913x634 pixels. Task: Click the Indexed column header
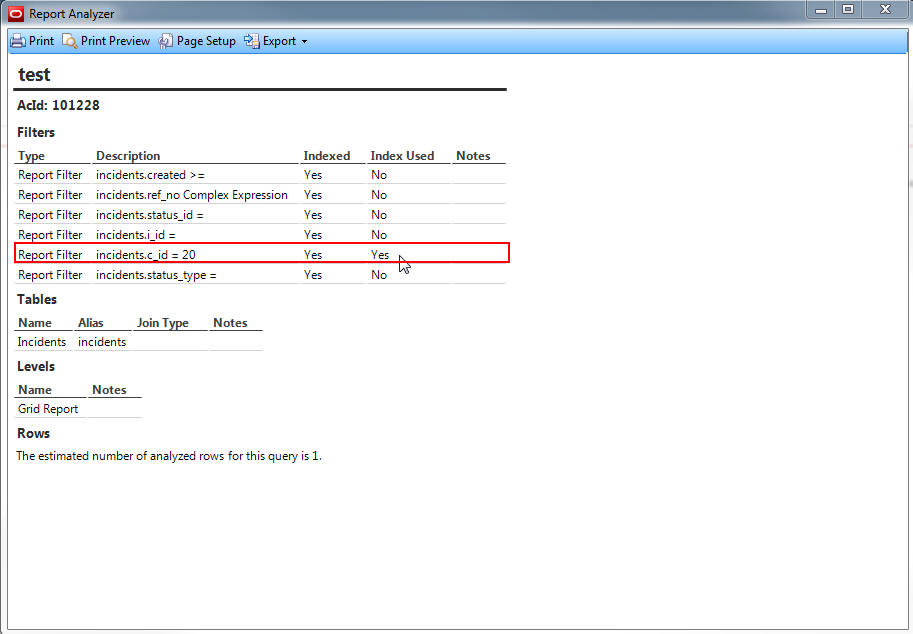(x=327, y=156)
